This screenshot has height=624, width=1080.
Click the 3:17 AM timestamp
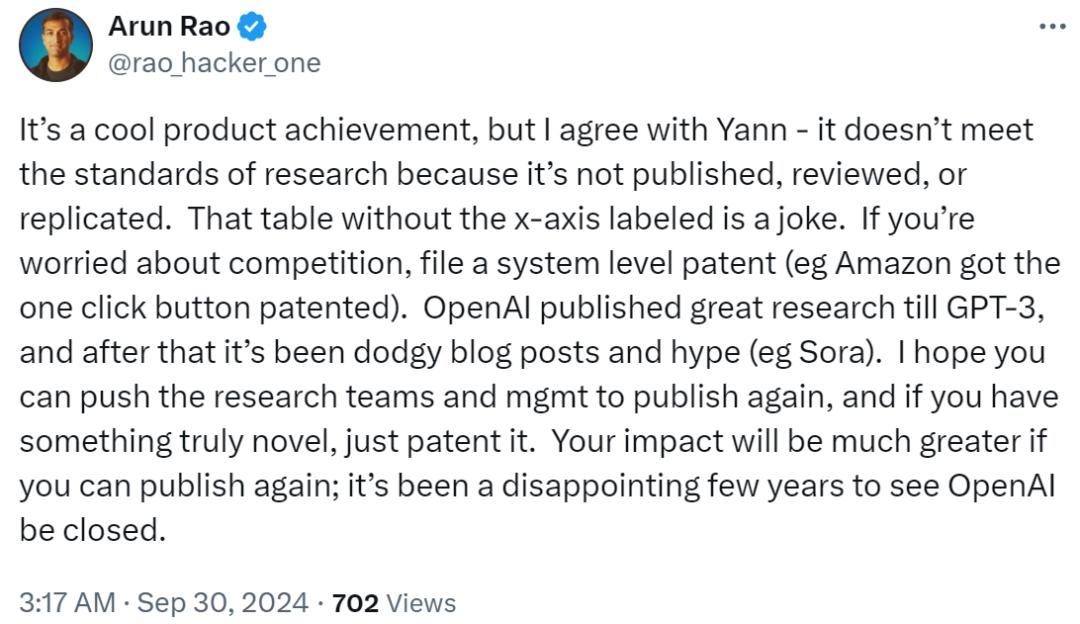(66, 603)
